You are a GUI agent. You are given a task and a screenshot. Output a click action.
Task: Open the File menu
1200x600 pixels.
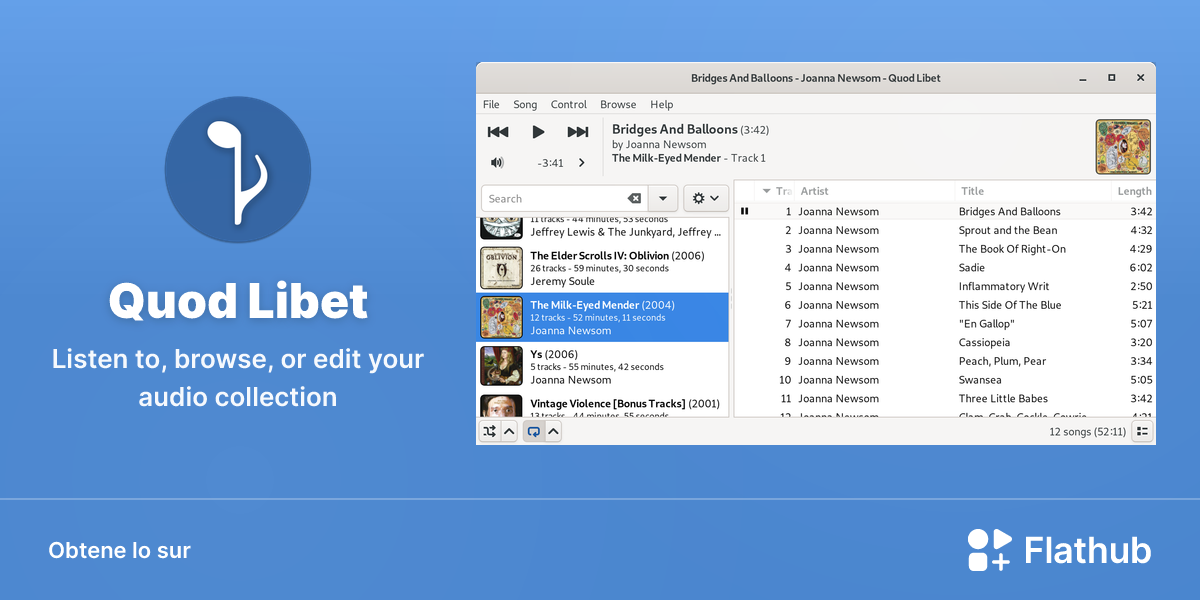[x=491, y=104]
